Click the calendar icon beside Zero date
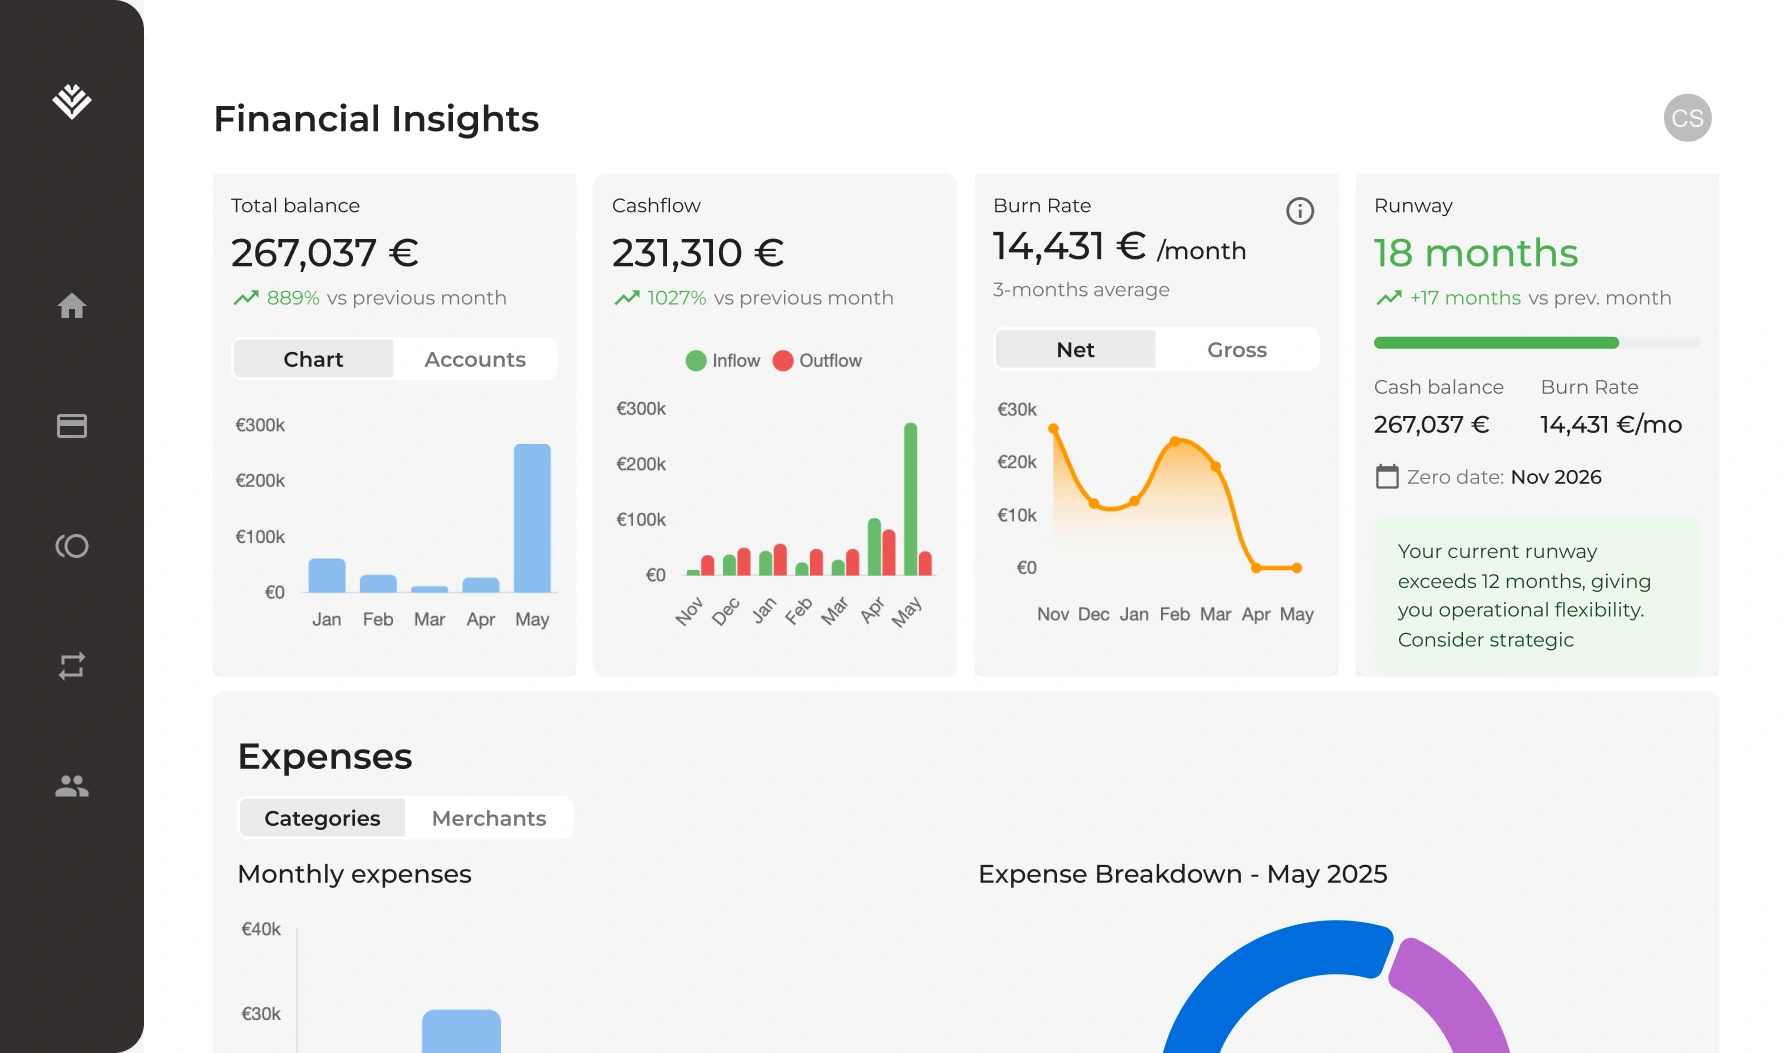The image size is (1791, 1053). [x=1386, y=477]
